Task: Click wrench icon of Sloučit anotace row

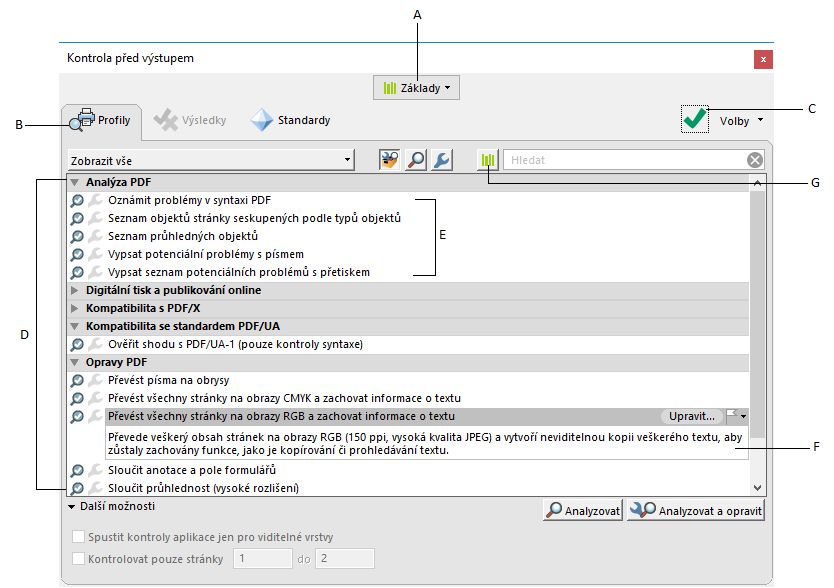Action: [x=95, y=470]
